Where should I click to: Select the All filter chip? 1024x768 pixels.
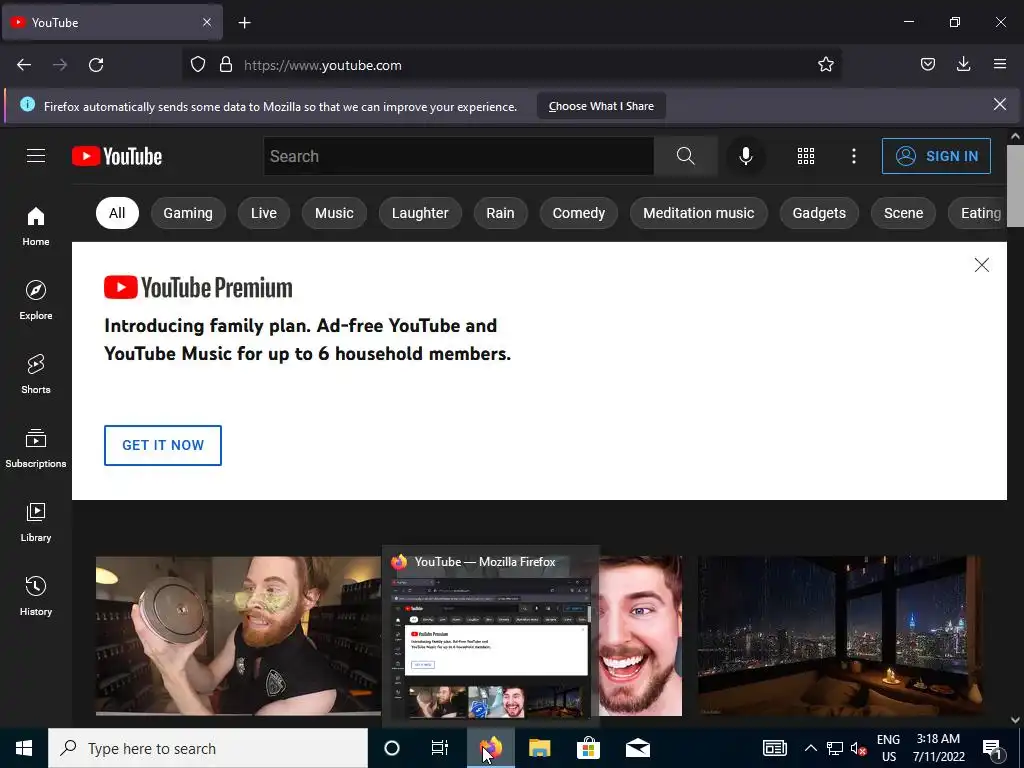coord(117,213)
